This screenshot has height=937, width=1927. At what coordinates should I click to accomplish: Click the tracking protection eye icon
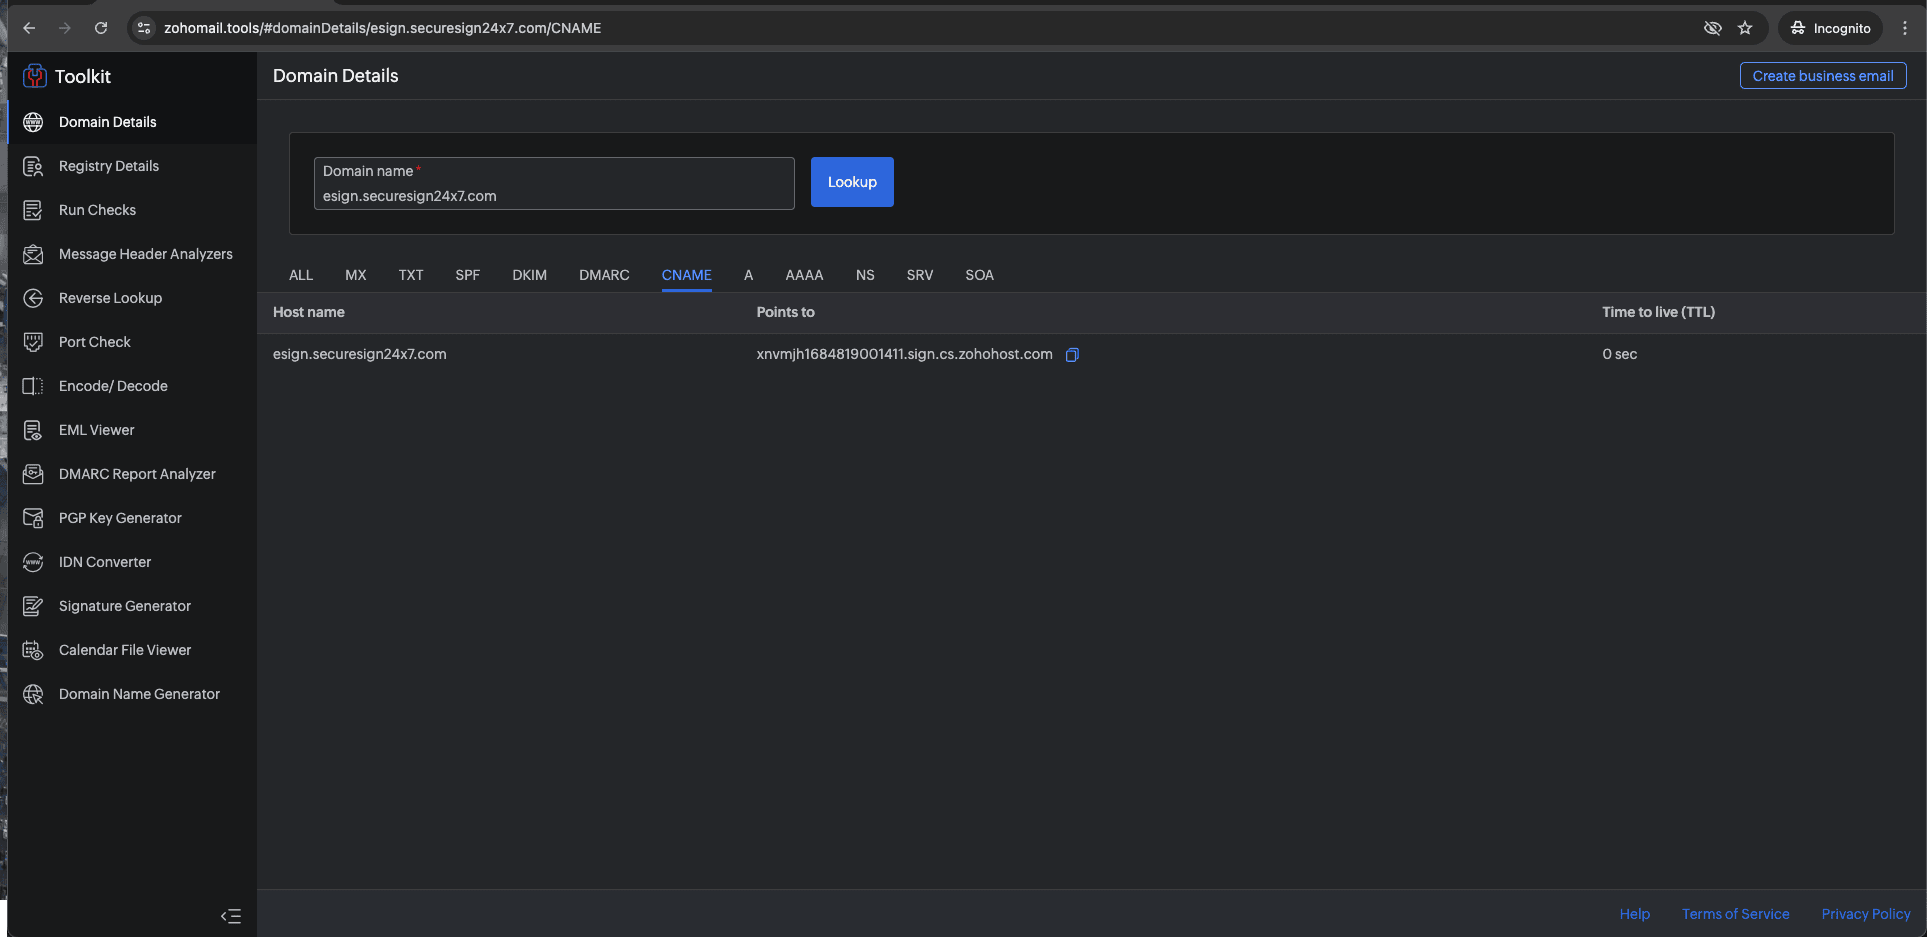[1712, 28]
